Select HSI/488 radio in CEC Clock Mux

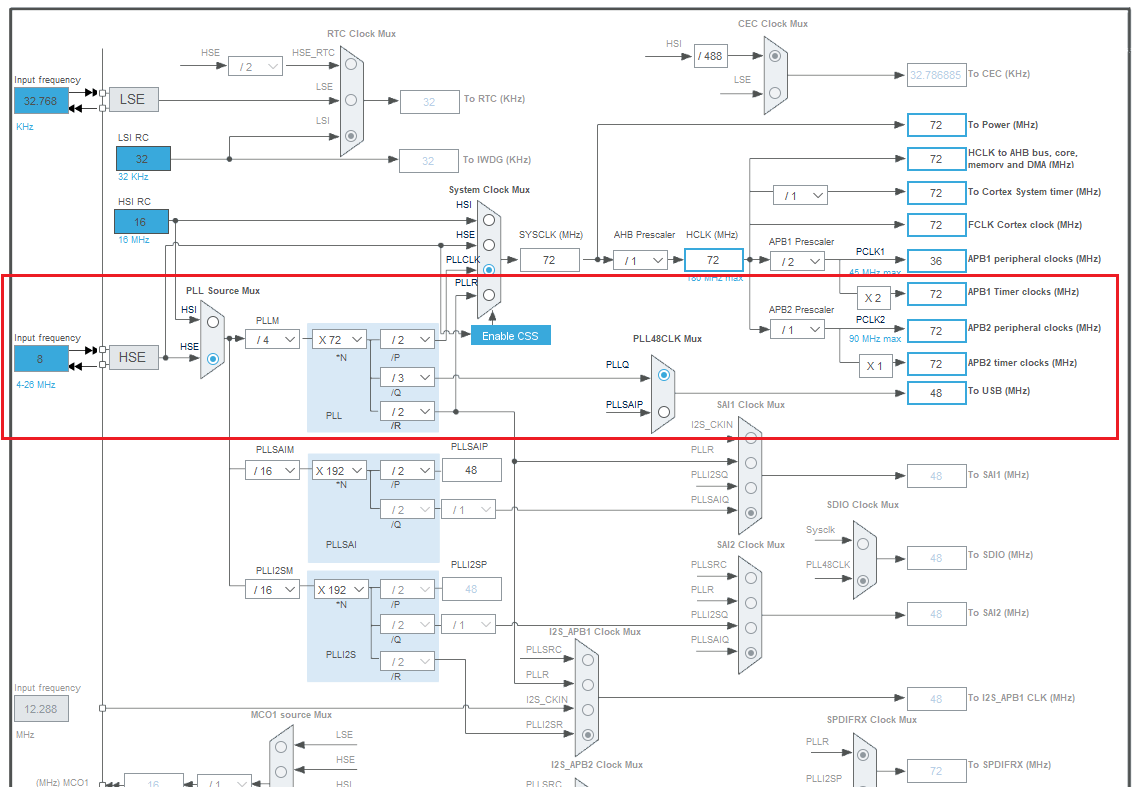775,56
